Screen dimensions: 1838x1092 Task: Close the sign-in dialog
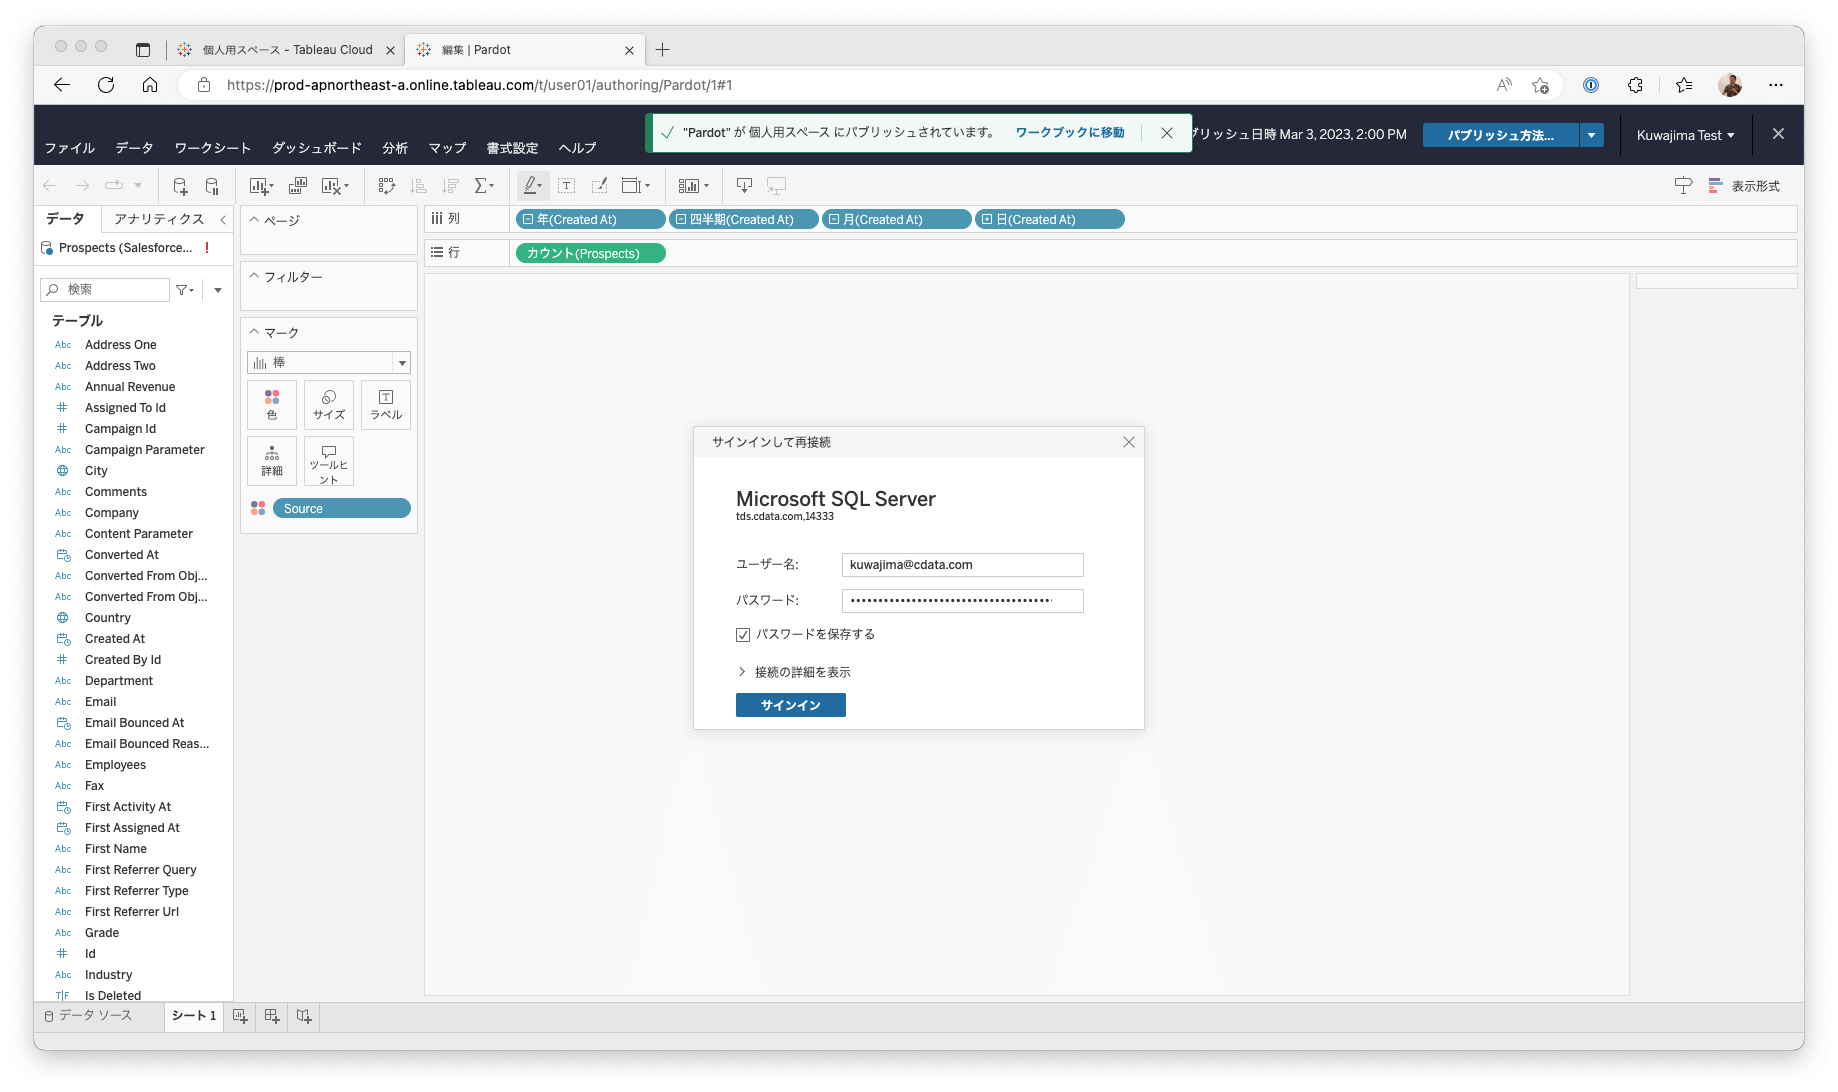[1129, 442]
